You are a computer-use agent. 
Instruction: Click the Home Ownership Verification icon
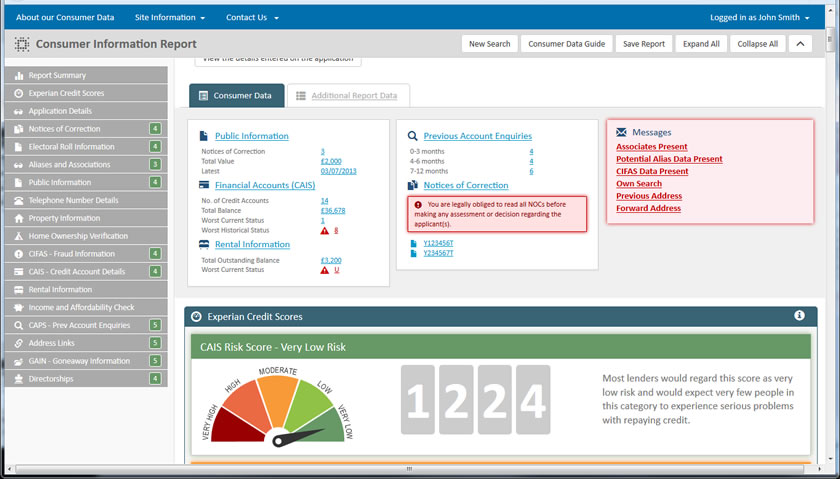19,236
